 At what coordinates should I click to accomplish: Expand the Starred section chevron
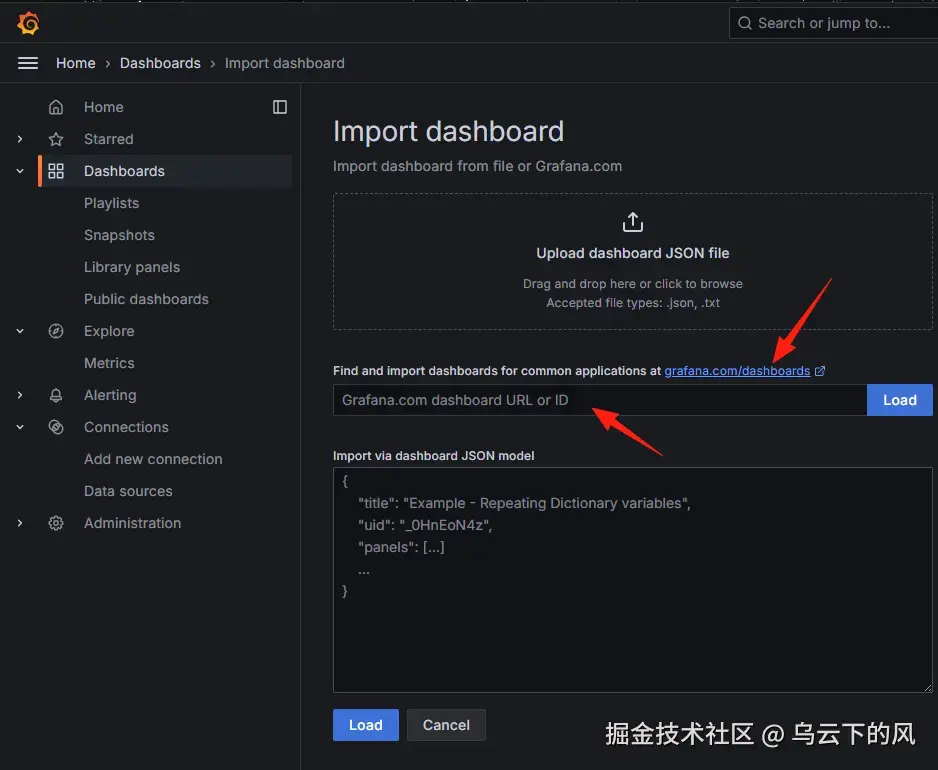click(20, 139)
